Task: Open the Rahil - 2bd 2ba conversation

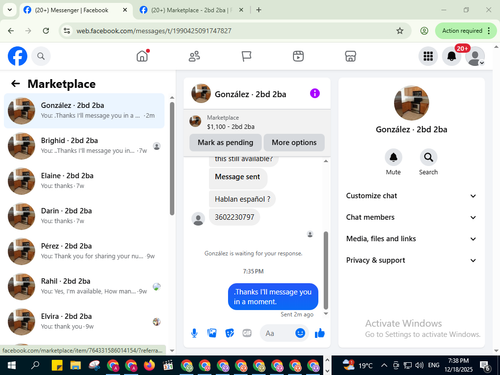Action: (x=84, y=286)
